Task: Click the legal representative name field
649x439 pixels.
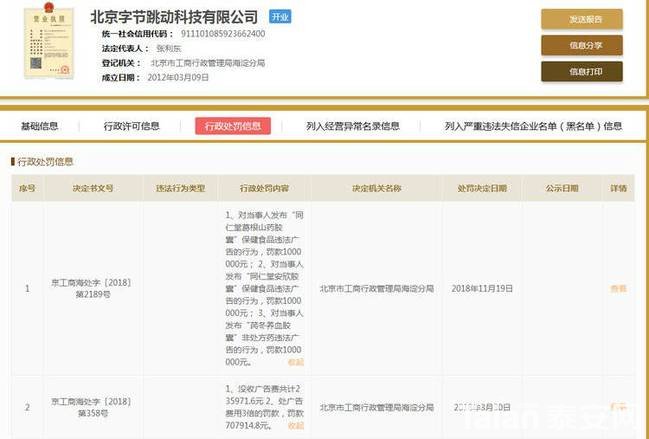Action: [169, 48]
